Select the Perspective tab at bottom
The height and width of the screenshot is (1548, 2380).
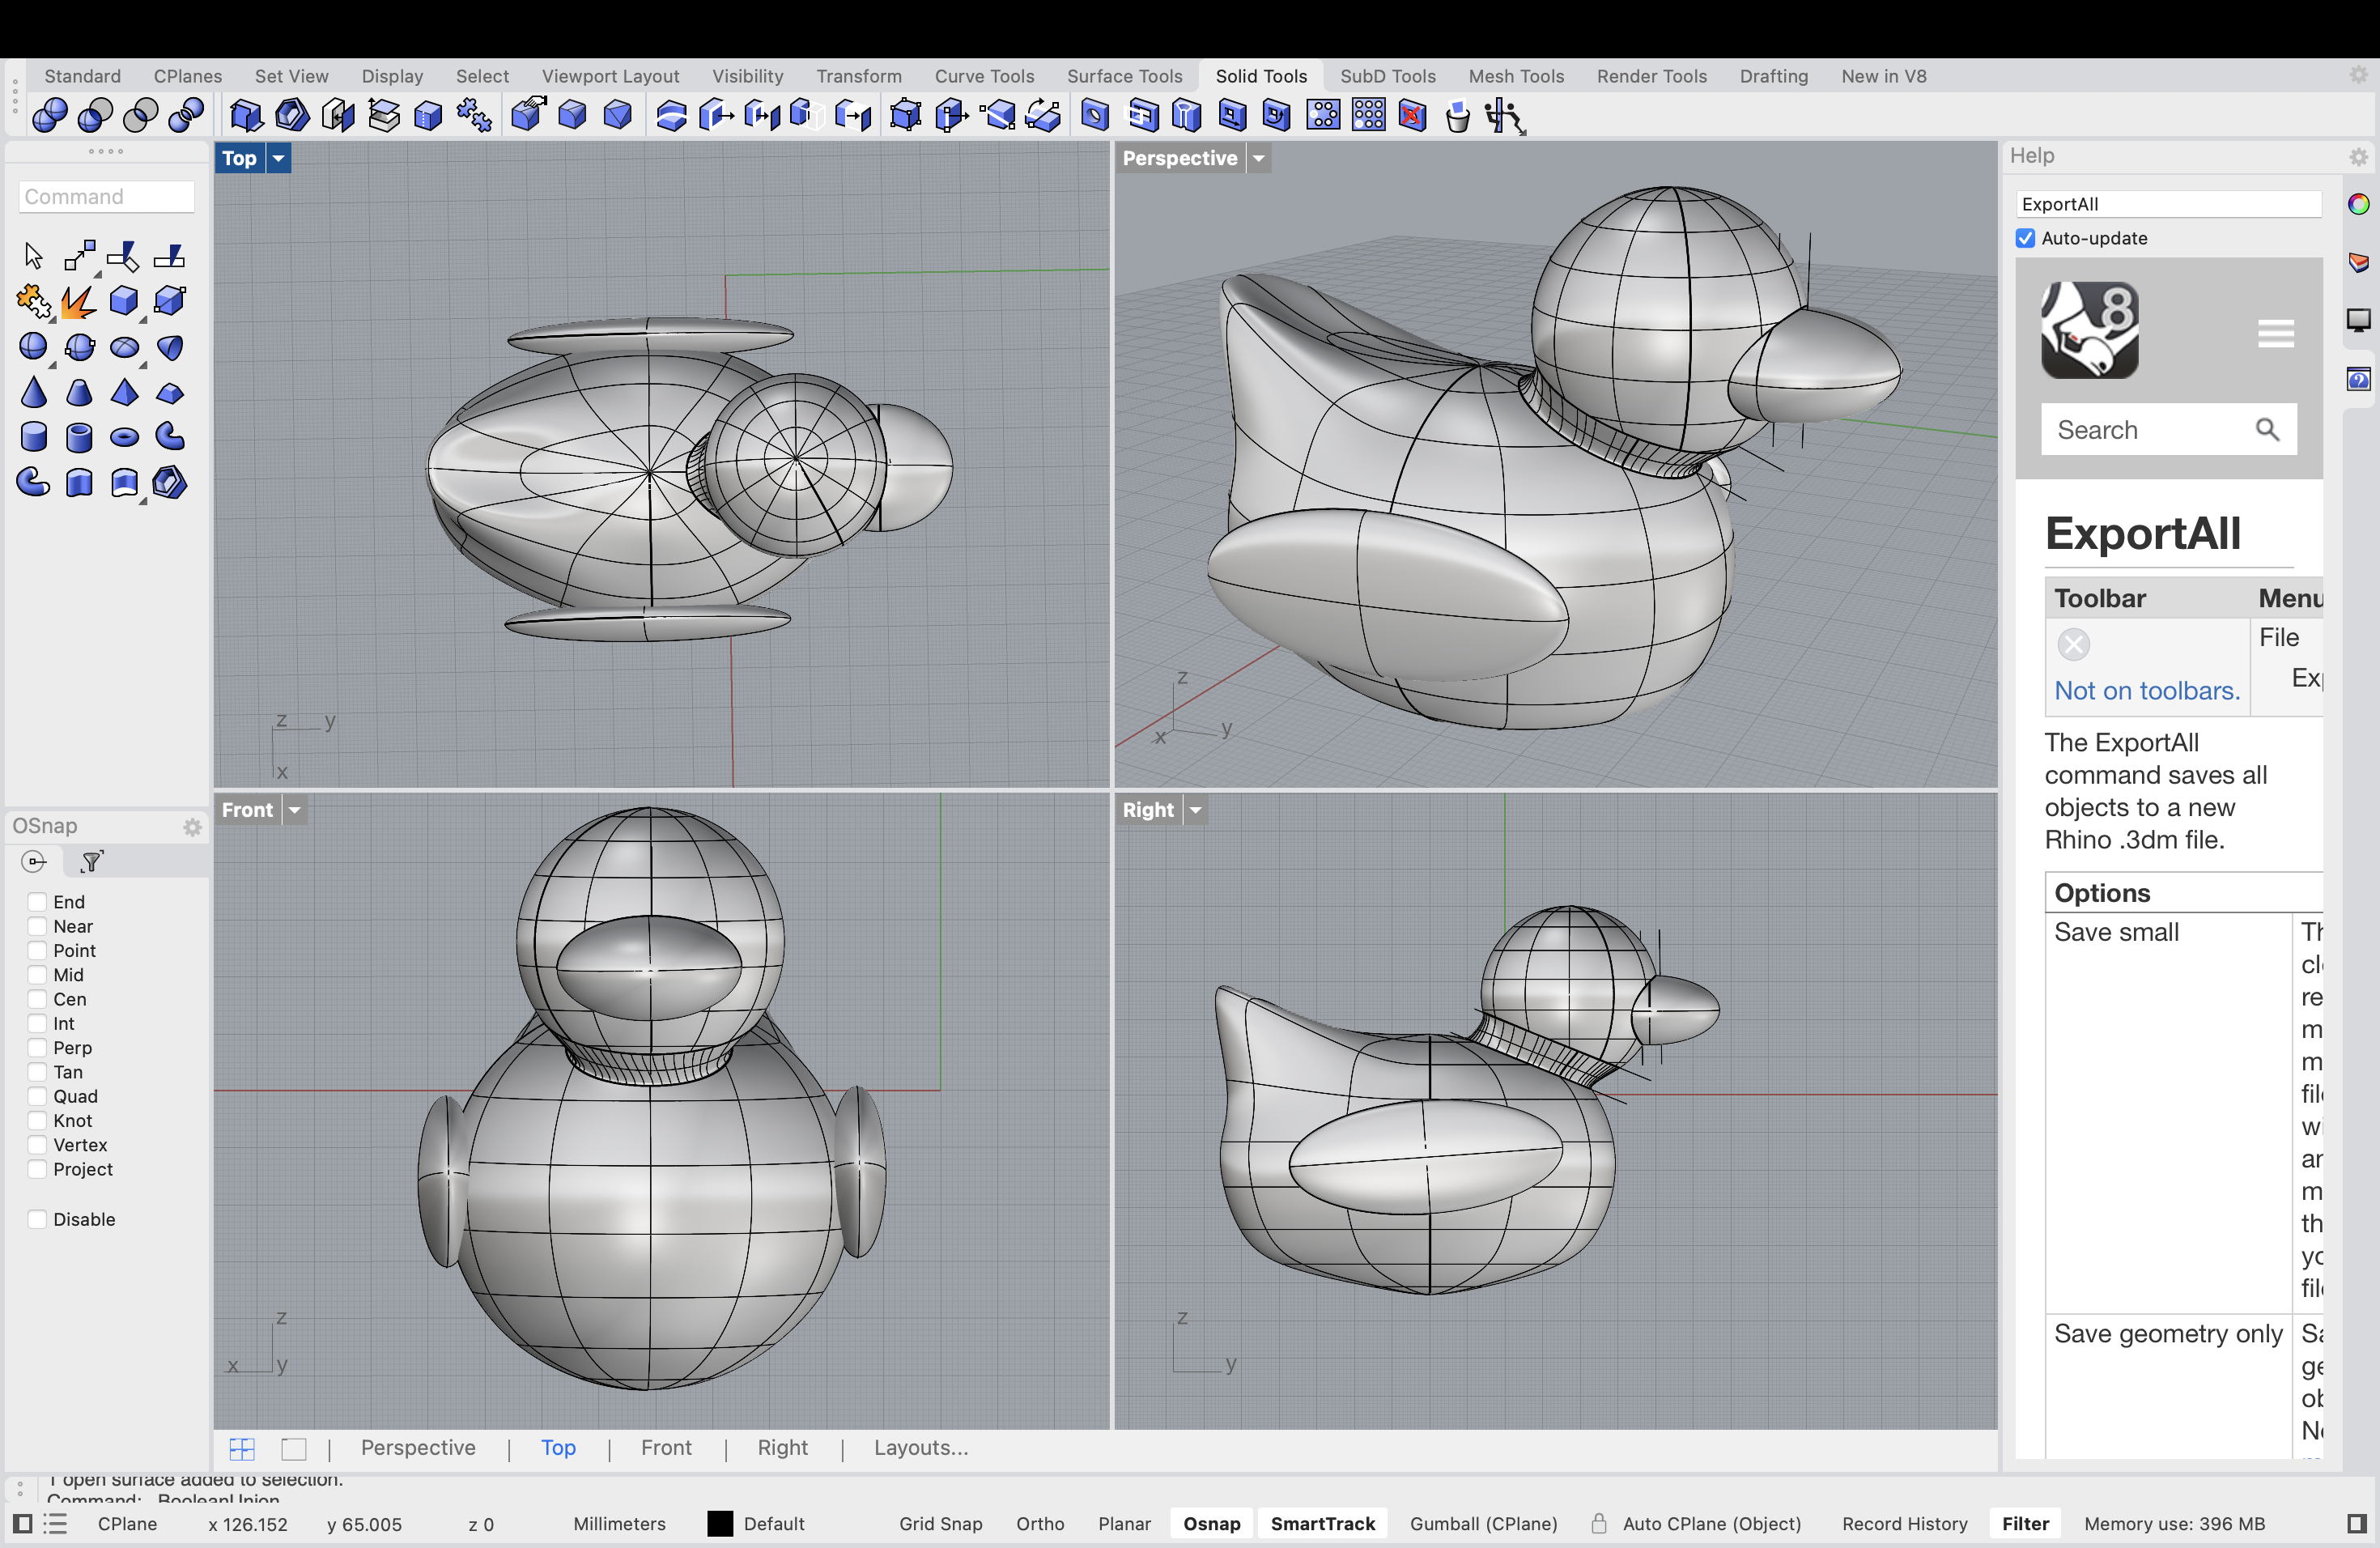pyautogui.click(x=418, y=1448)
